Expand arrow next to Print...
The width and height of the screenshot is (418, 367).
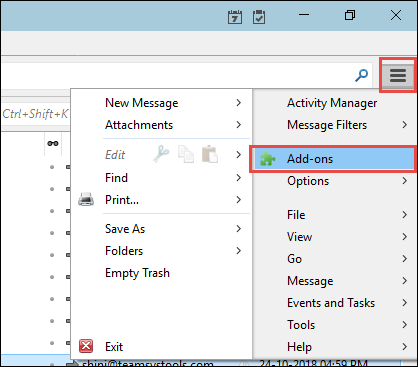[238, 199]
